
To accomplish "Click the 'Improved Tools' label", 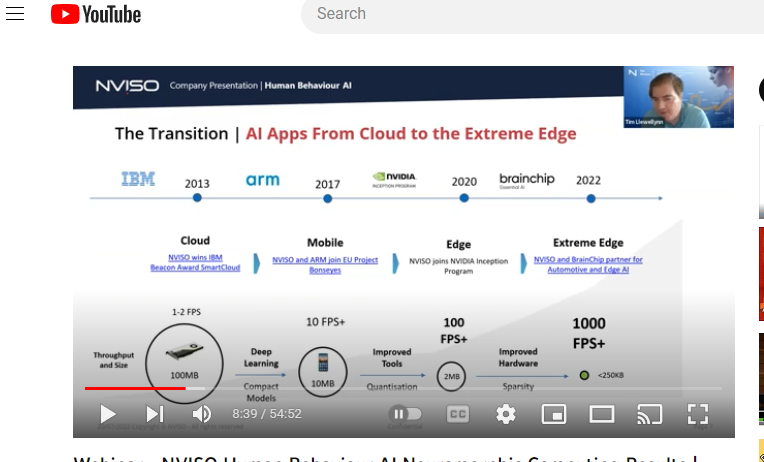I will point(392,358).
